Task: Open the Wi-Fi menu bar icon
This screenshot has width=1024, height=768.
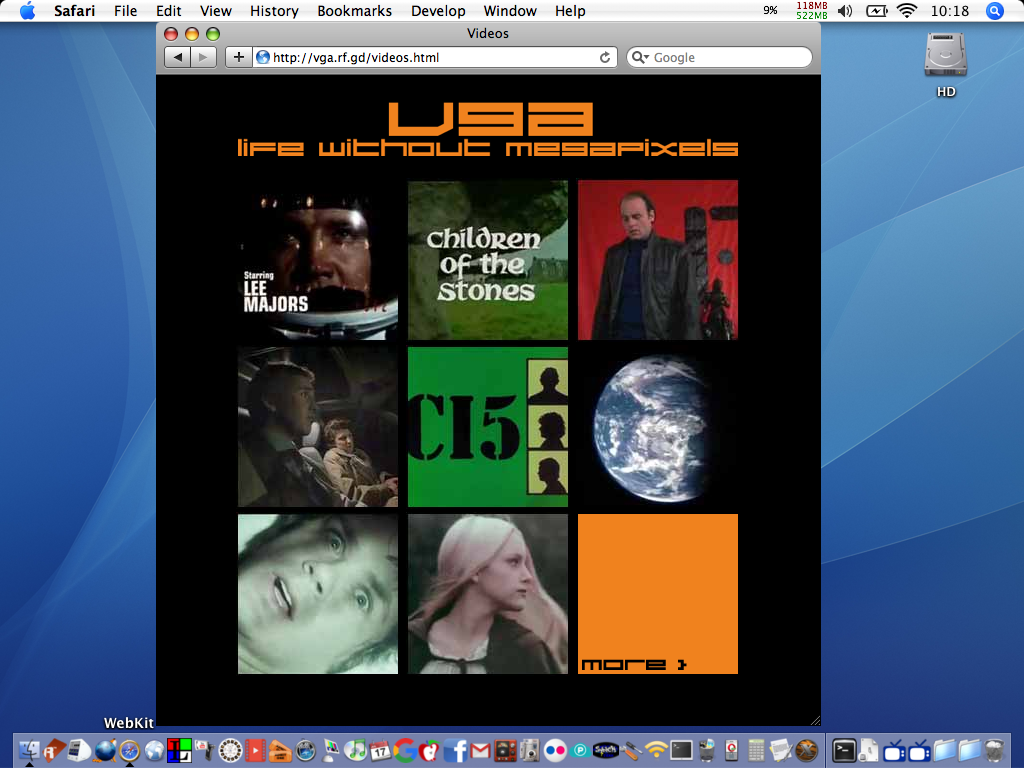Action: pyautogui.click(x=906, y=10)
